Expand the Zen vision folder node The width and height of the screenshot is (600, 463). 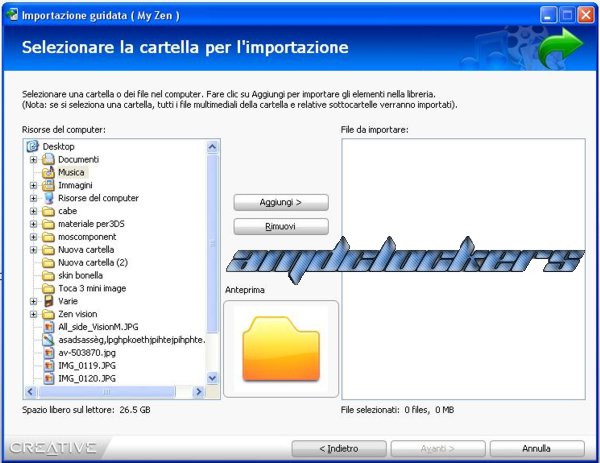point(33,314)
